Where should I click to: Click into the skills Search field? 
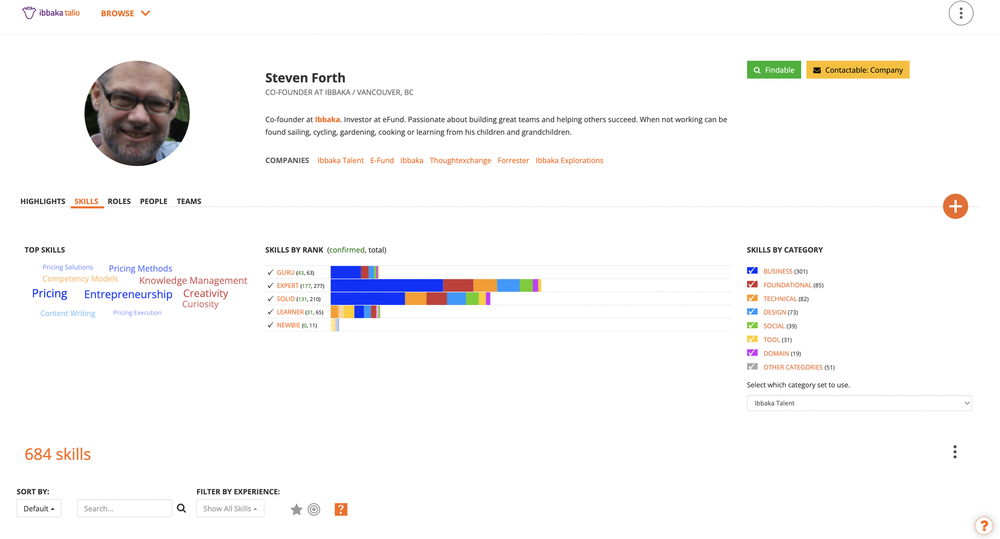(124, 508)
